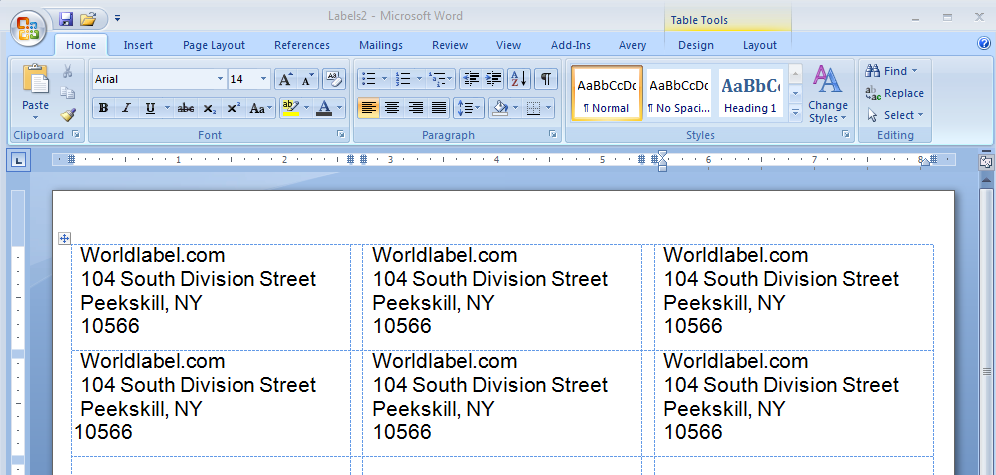Toggle Bold formatting
Viewport: 996px width, 475px height.
104,108
